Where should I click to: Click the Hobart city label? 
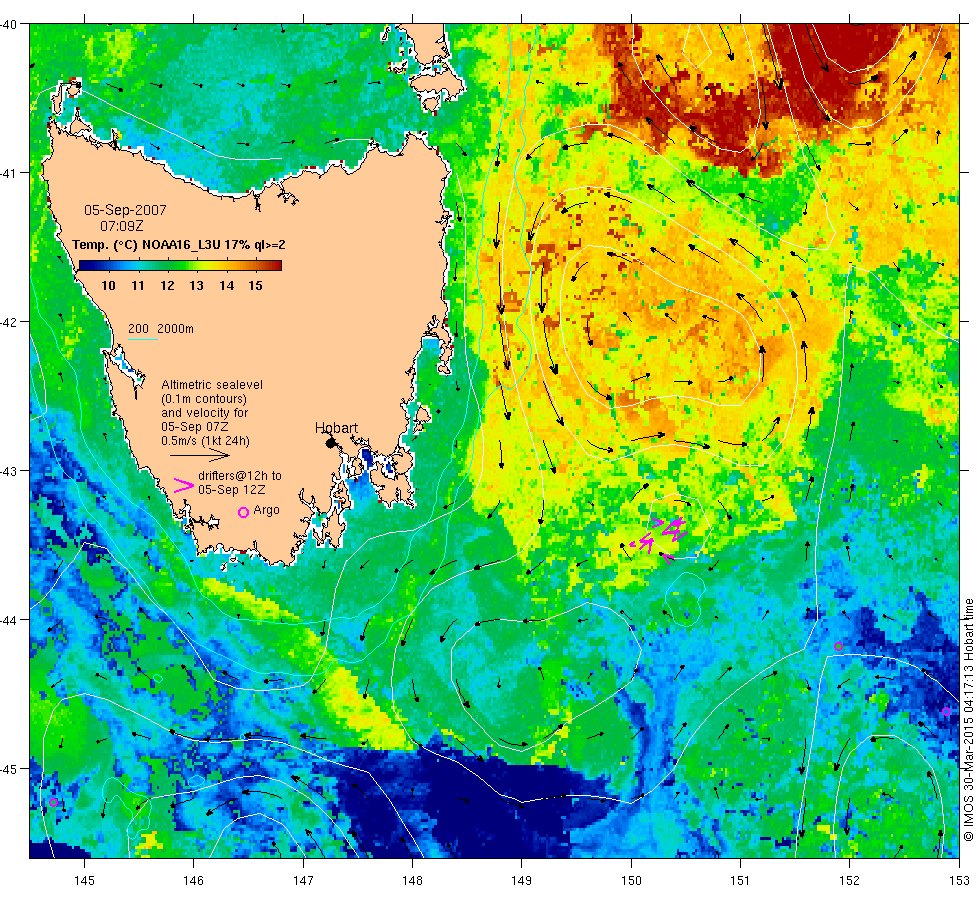(x=336, y=428)
